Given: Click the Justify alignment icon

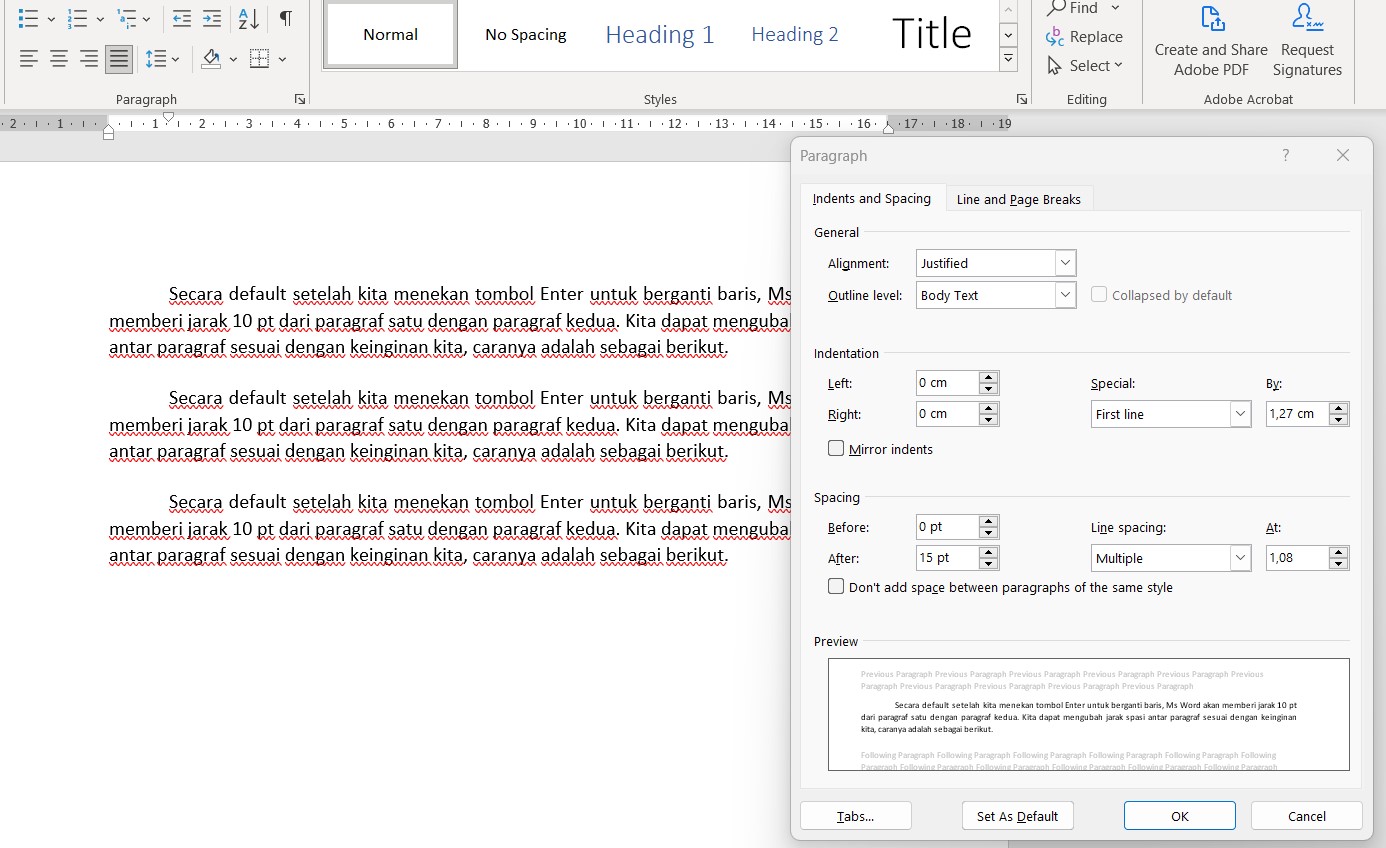Looking at the screenshot, I should tap(118, 58).
